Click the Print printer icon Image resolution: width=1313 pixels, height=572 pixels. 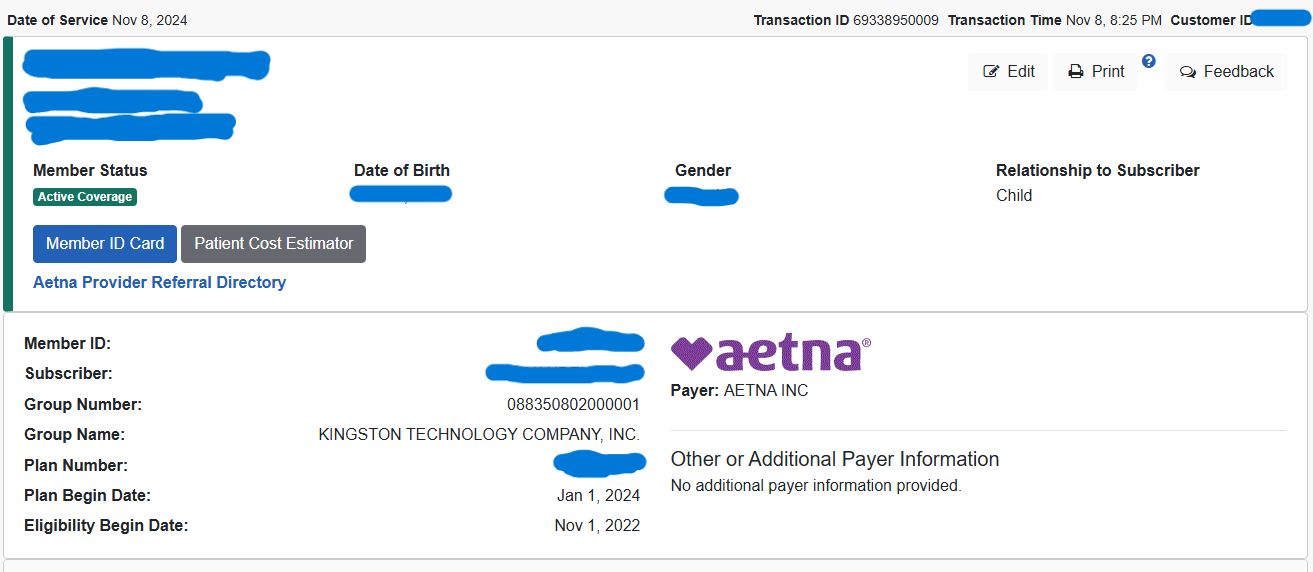click(1076, 72)
